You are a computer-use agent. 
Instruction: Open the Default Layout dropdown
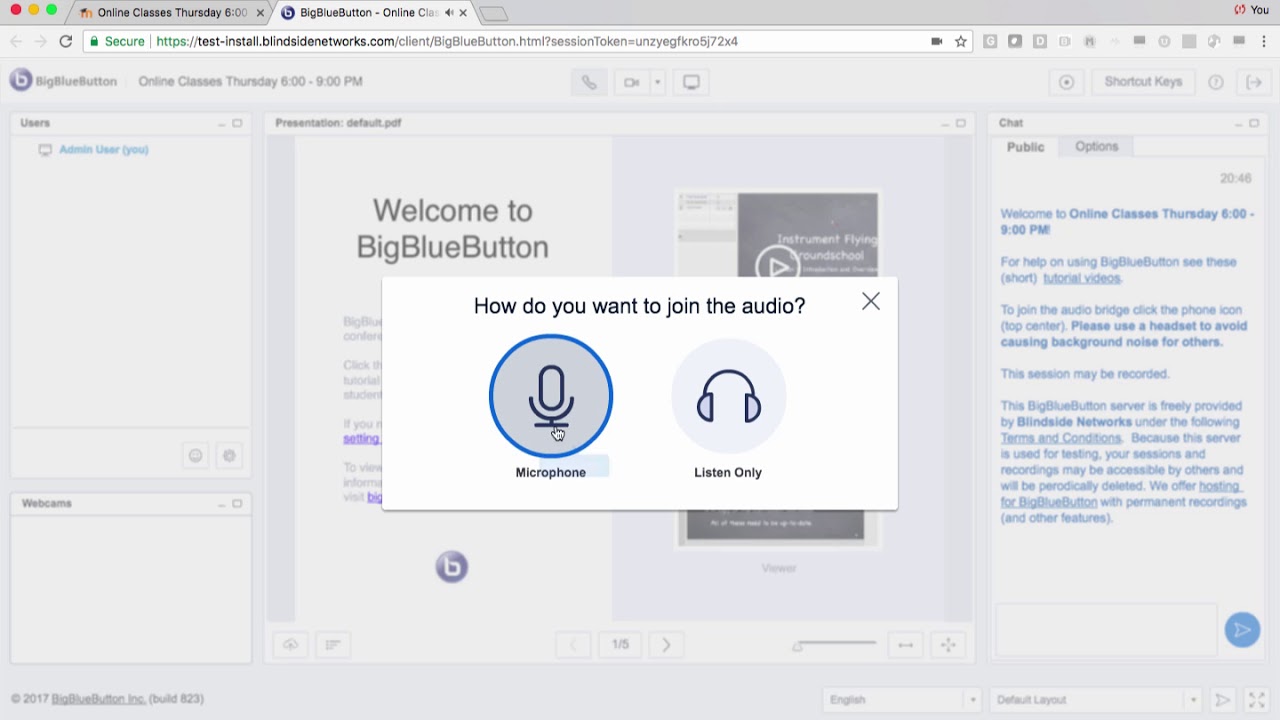point(1096,700)
